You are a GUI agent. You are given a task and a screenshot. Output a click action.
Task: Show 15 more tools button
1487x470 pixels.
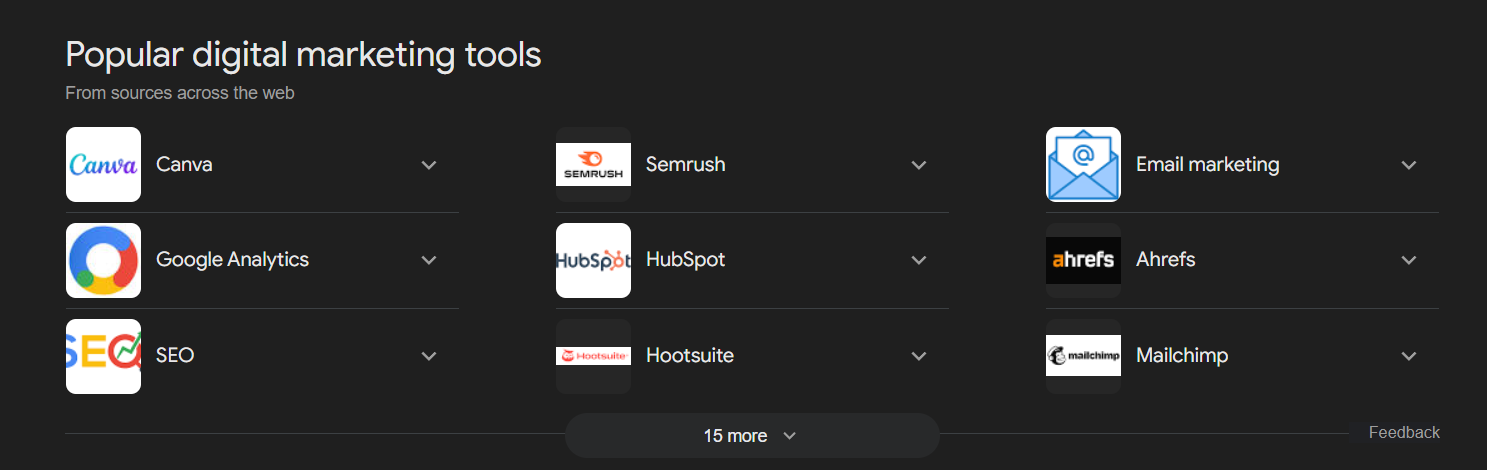[x=752, y=435]
